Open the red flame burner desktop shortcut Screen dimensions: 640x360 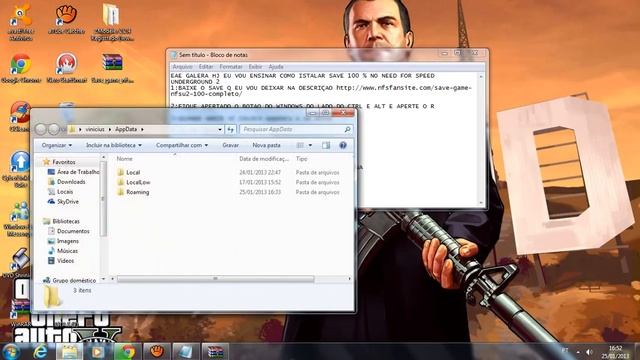pyautogui.click(x=67, y=68)
